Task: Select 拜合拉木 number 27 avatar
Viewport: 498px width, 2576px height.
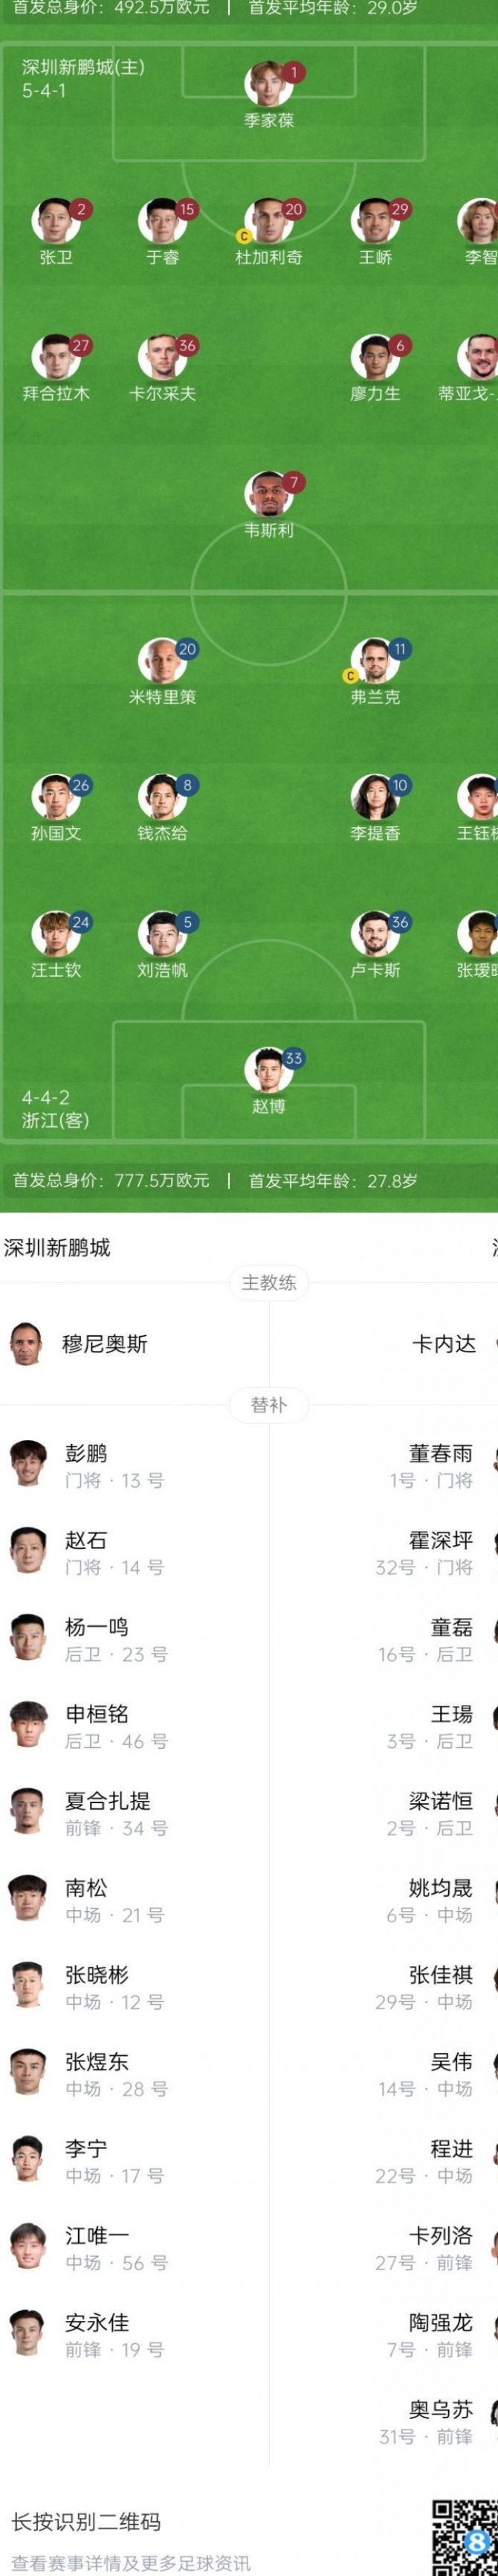Action: coord(56,357)
